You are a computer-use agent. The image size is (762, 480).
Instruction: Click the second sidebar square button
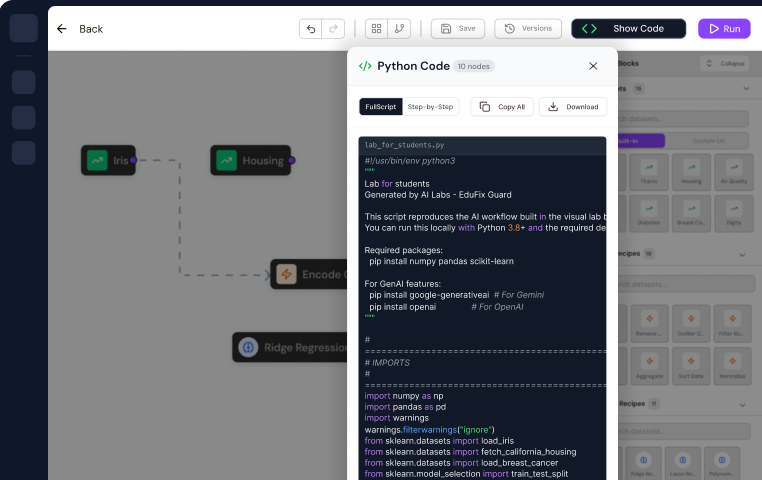tap(23, 118)
